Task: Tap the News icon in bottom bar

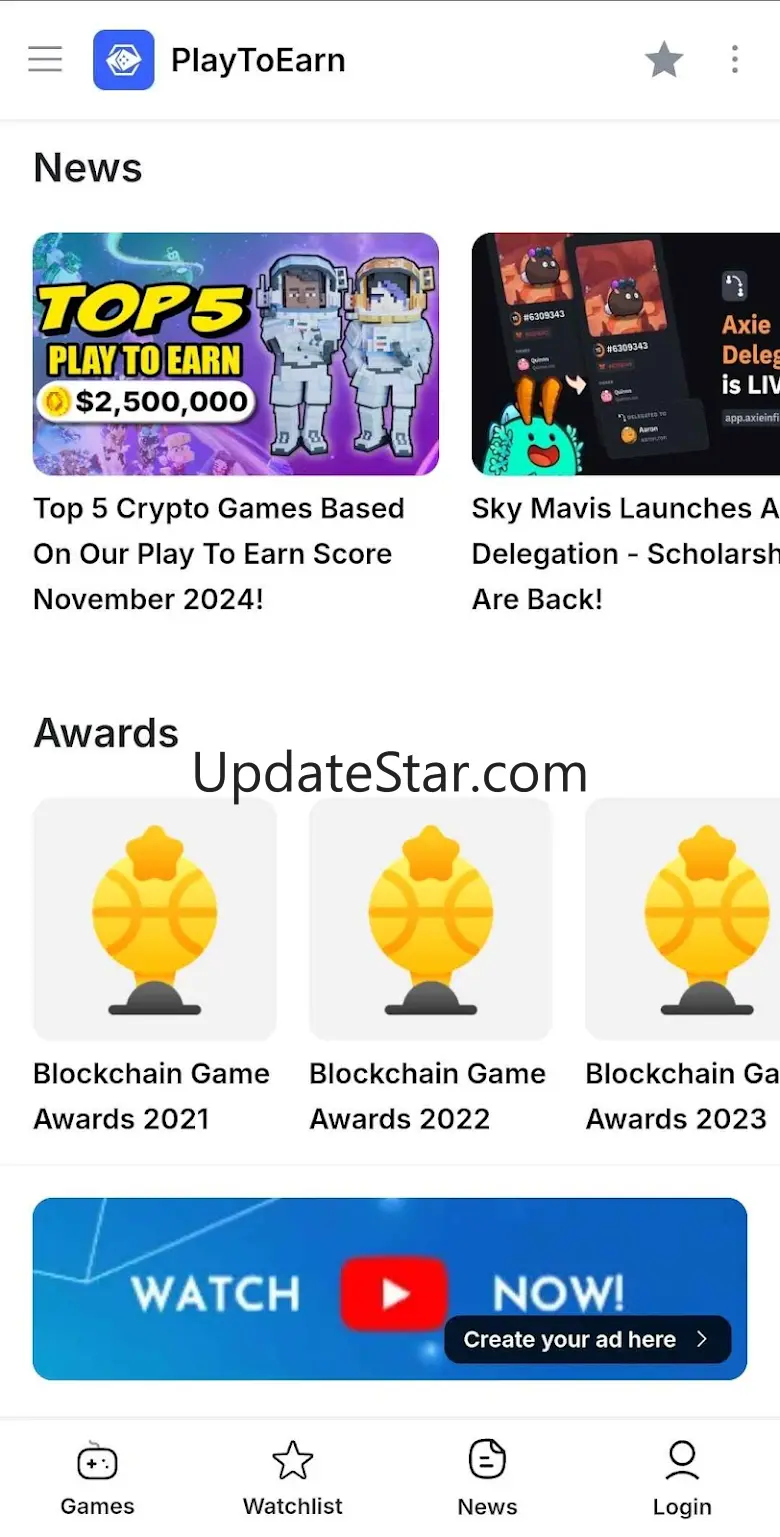Action: coord(488,1460)
